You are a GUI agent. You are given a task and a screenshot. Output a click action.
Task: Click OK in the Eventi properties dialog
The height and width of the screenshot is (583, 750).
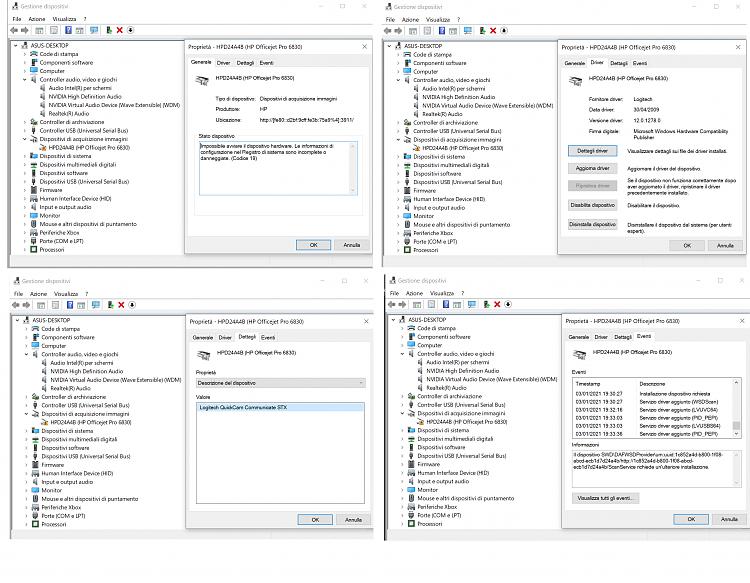[691, 519]
